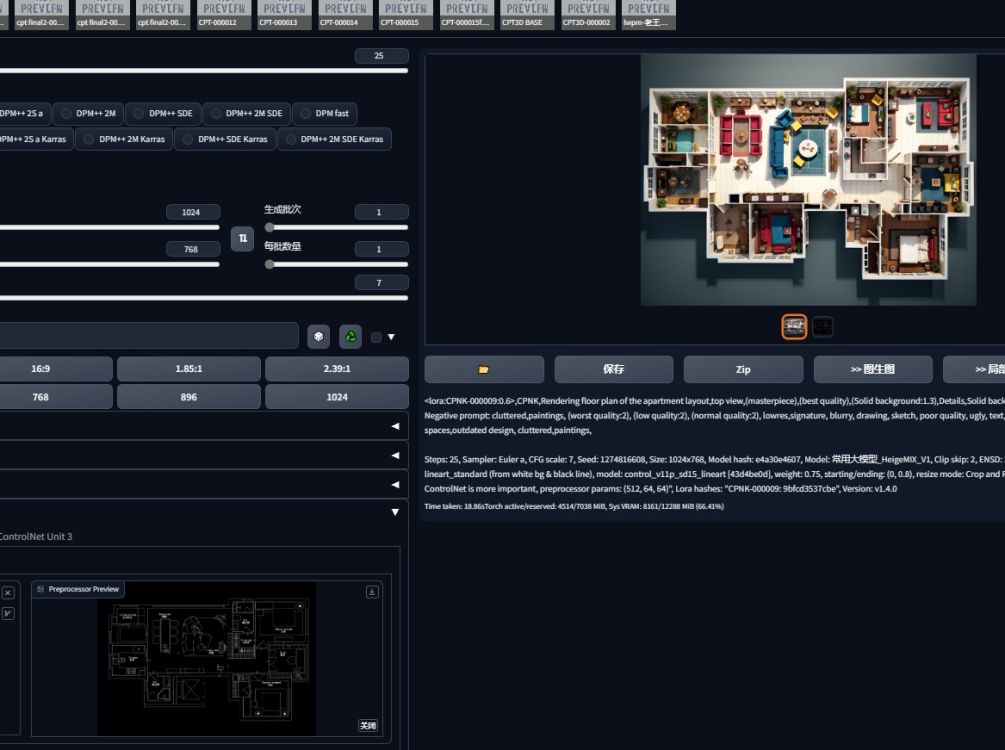The image size is (1005, 750).
Task: Download the Preprocessor Preview image
Action: click(x=372, y=592)
